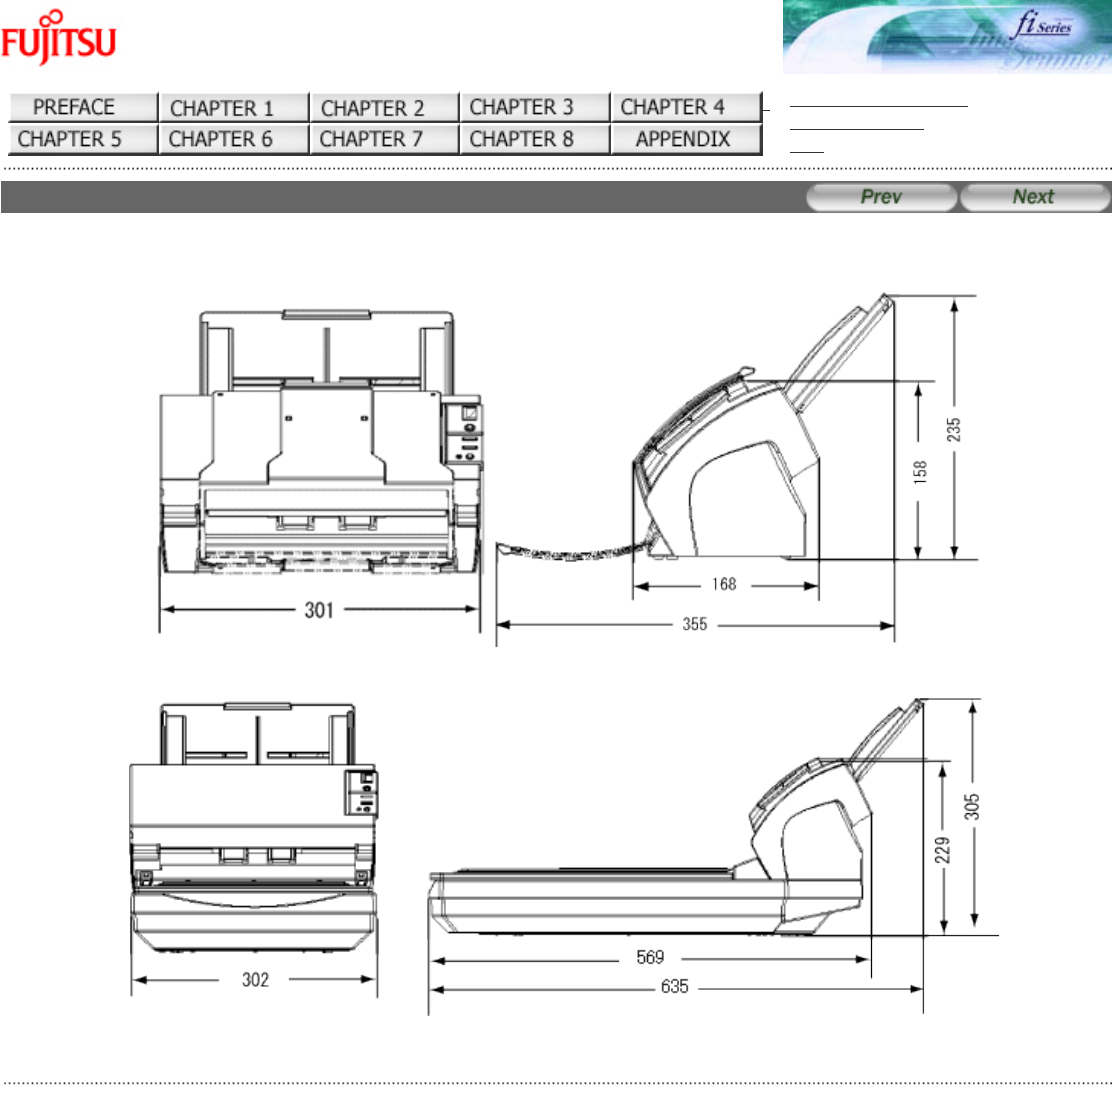Click the fi Series scanner banner
Image resolution: width=1112 pixels, height=1111 pixels.
pos(947,37)
